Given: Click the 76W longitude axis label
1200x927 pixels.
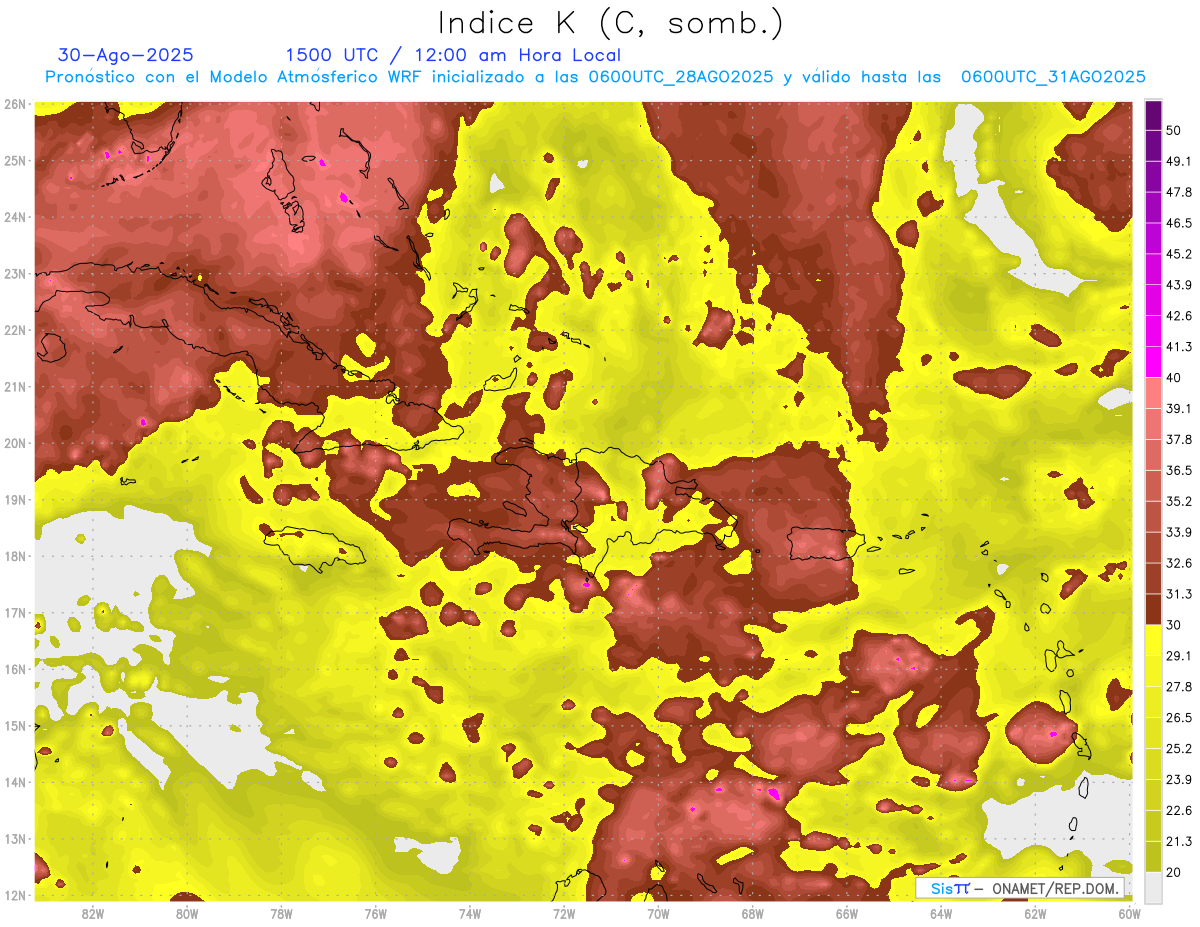Looking at the screenshot, I should [x=375, y=914].
